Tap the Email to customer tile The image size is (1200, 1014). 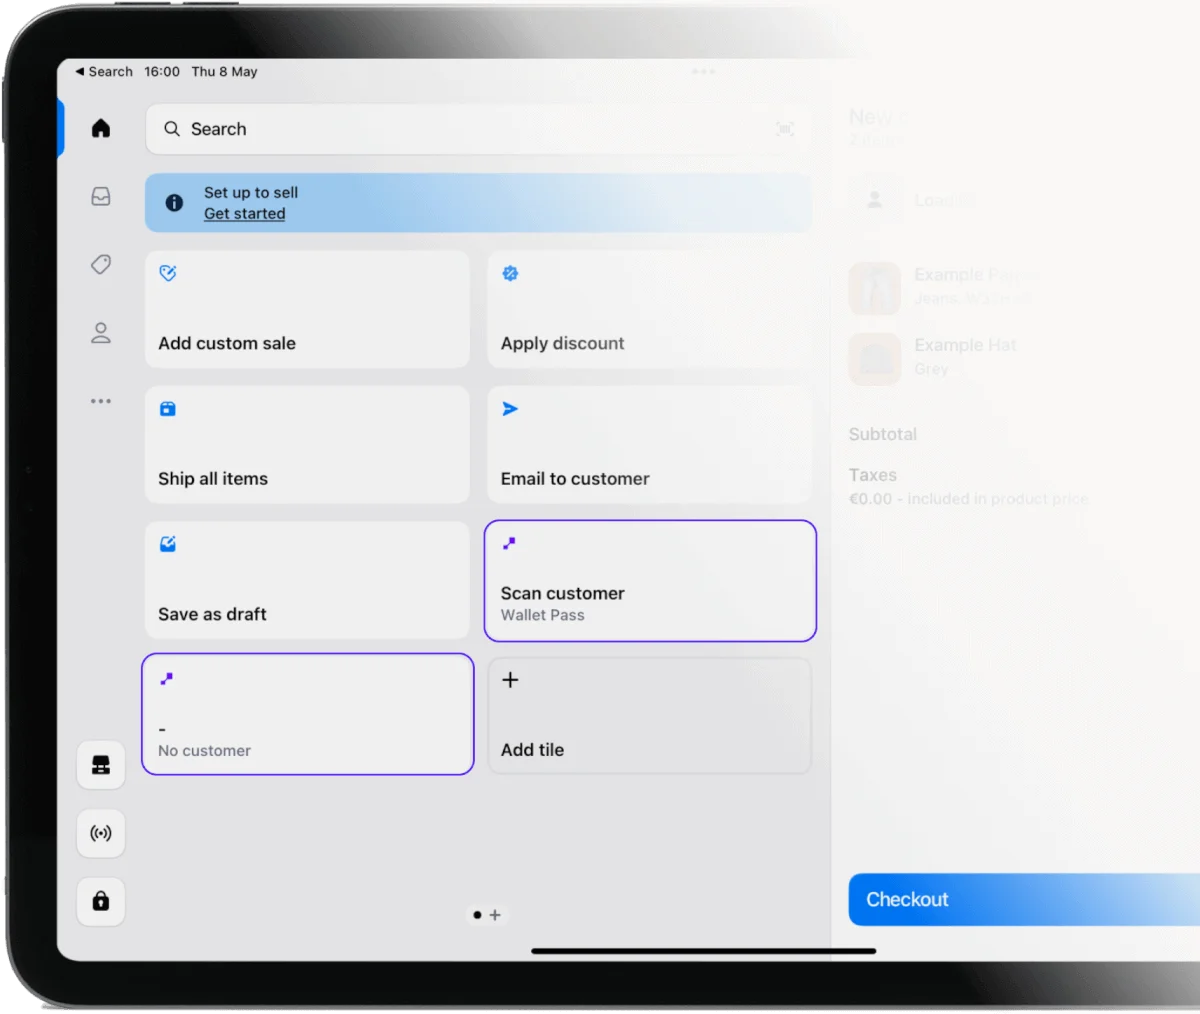(650, 444)
